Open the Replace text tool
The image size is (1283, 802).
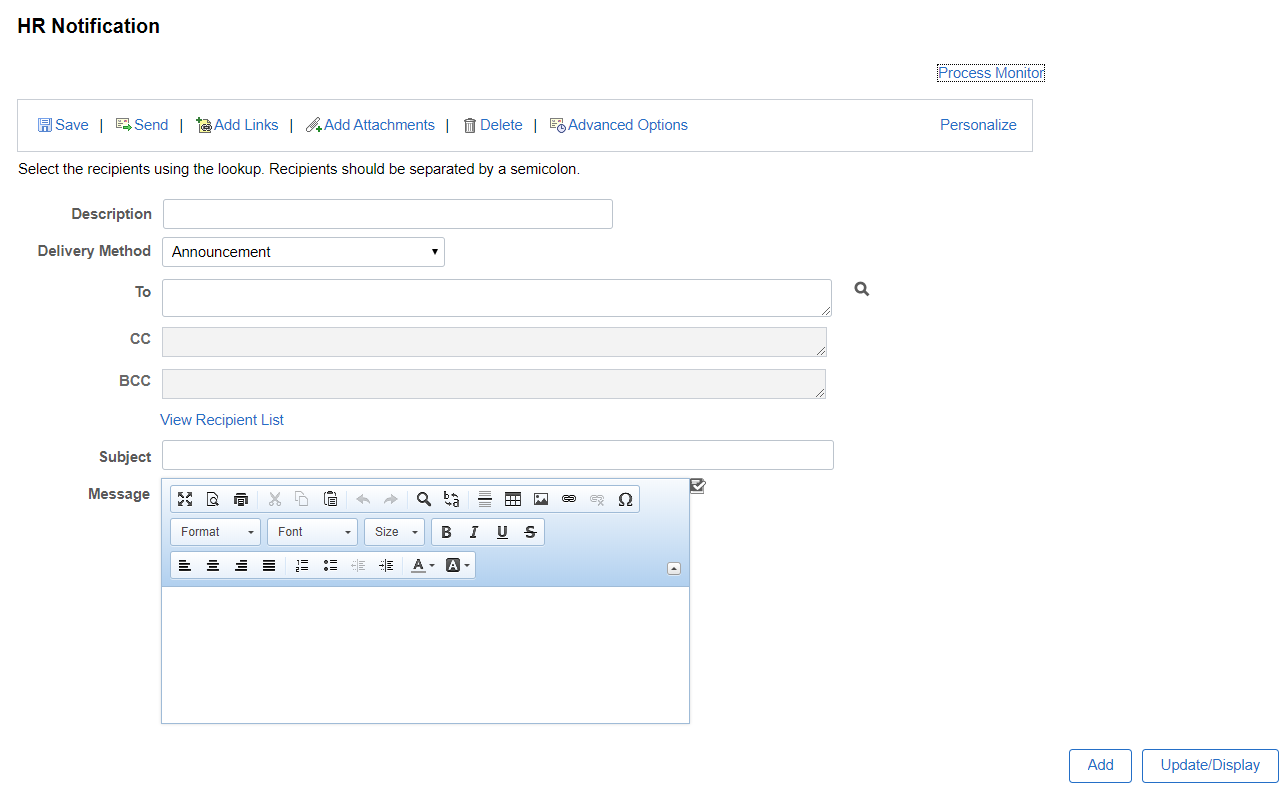click(x=452, y=499)
